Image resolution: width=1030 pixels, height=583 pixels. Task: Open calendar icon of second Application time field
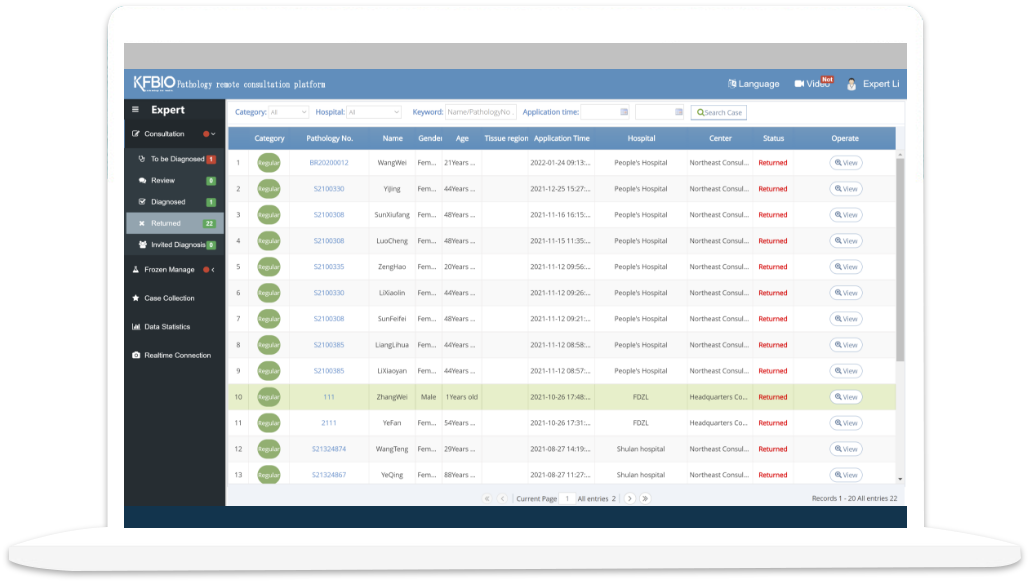pos(679,112)
